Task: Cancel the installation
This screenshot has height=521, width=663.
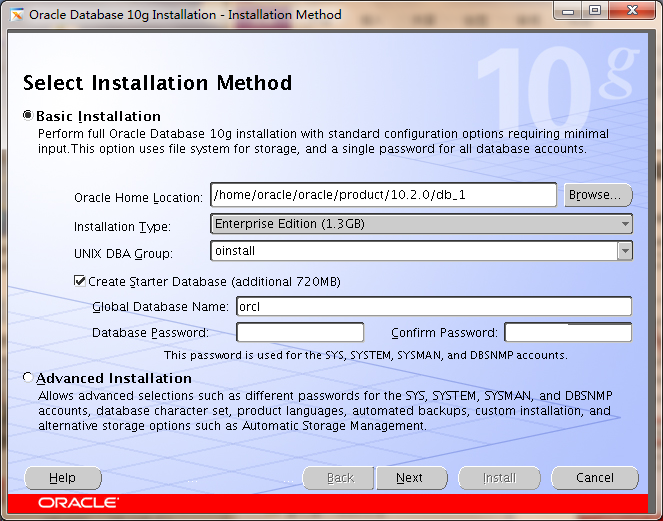Action: (x=595, y=478)
